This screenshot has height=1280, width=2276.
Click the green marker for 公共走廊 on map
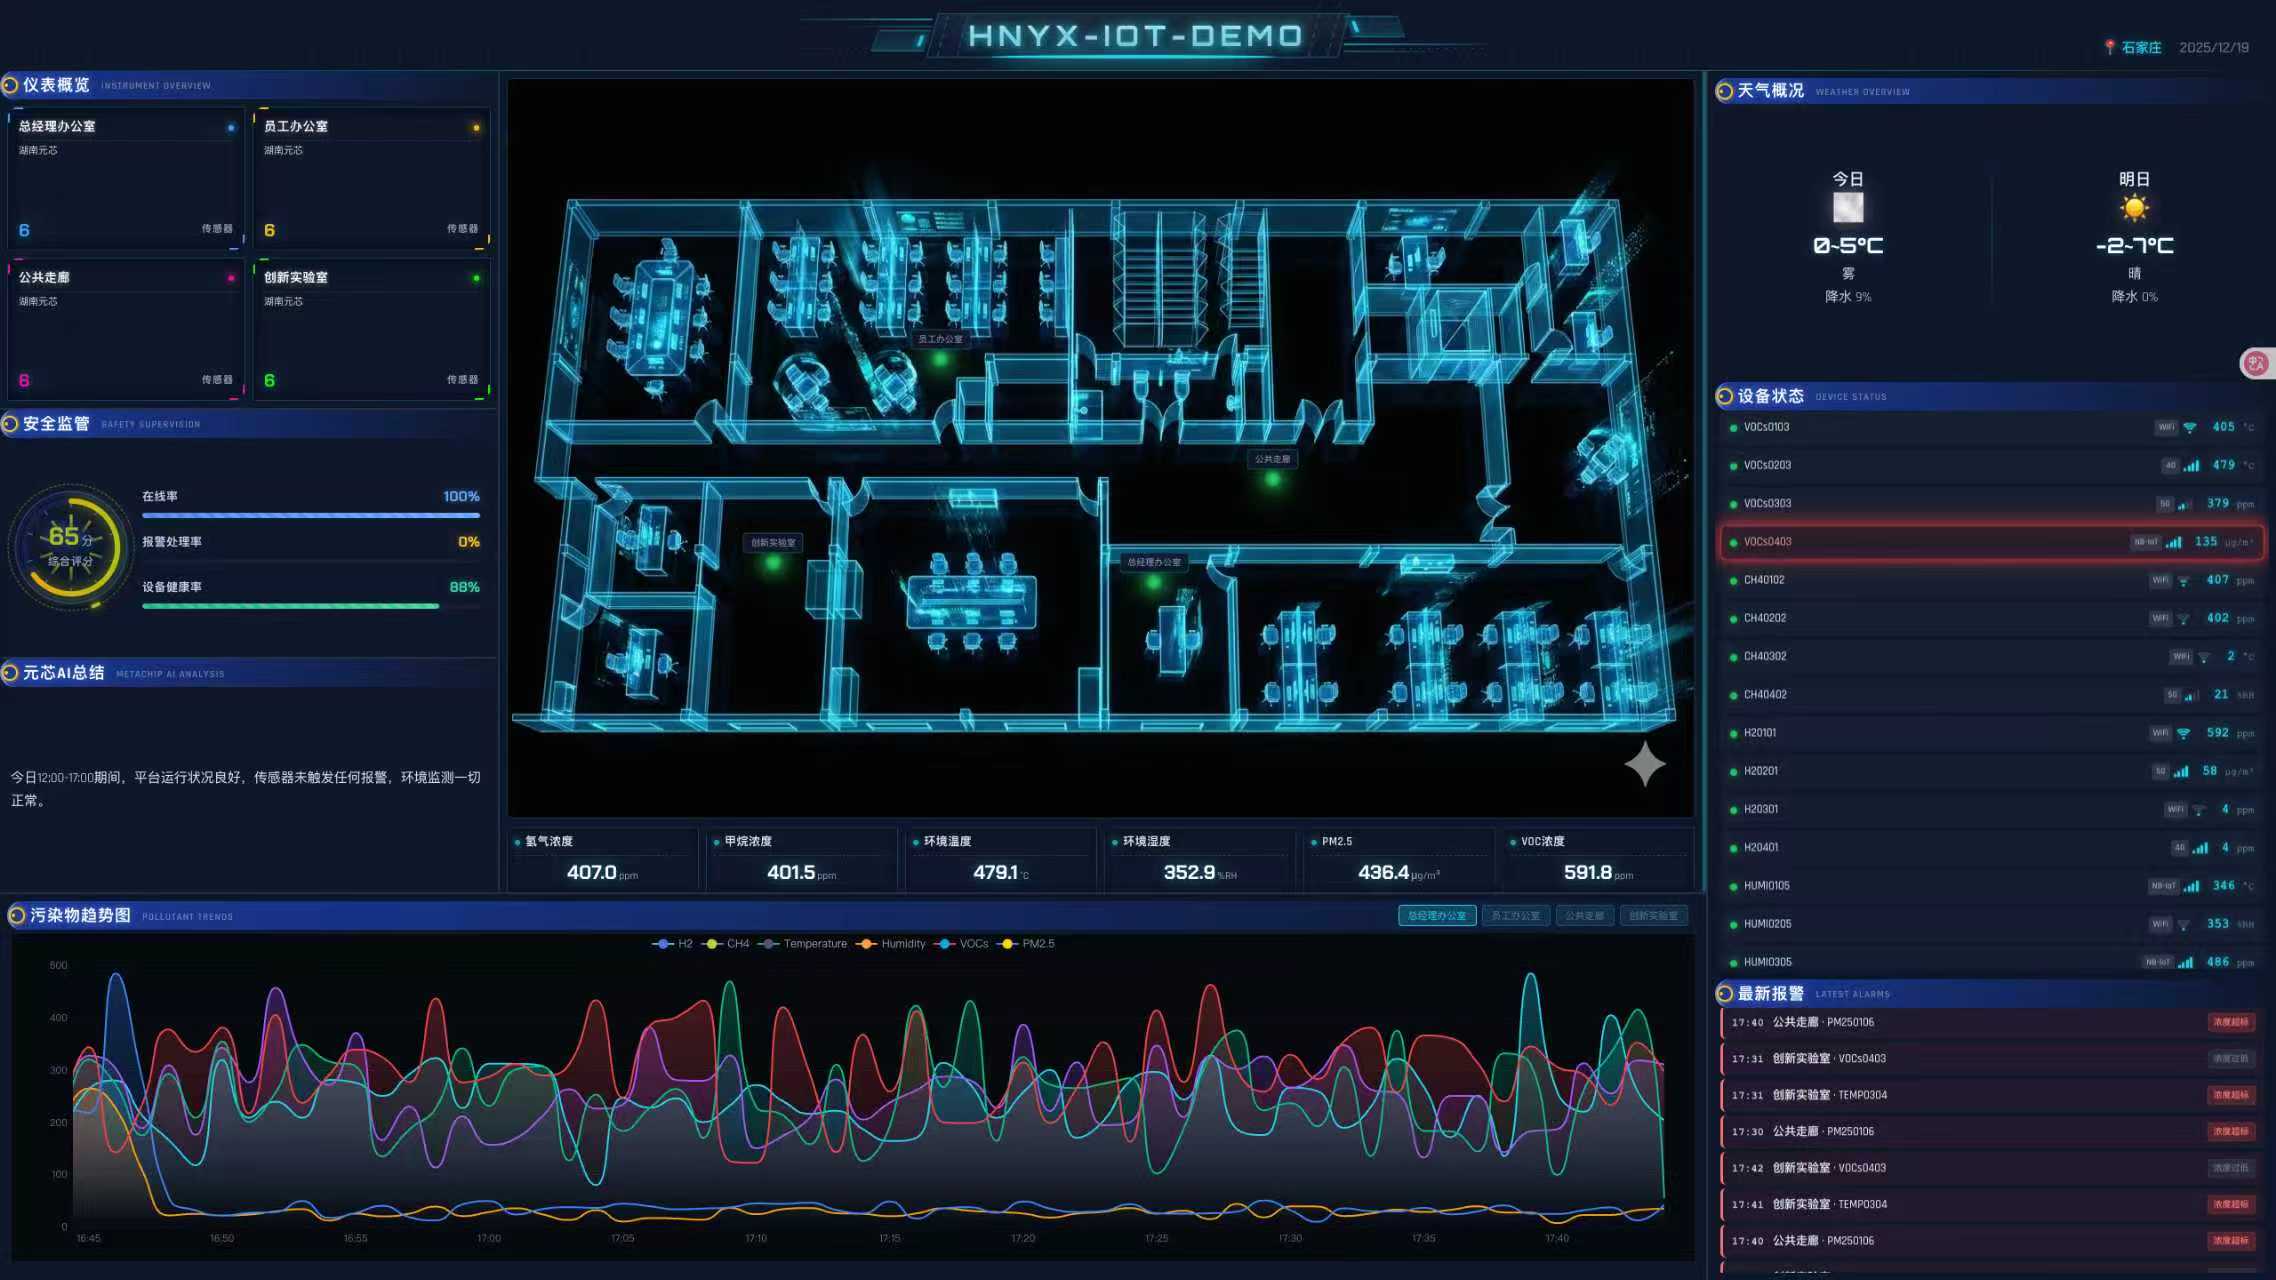[x=1272, y=480]
